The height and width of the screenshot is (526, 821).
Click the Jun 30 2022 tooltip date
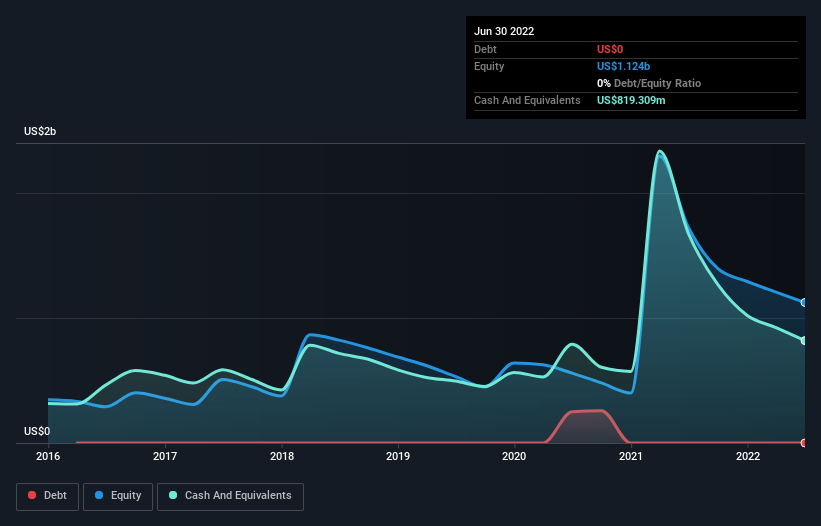[x=504, y=31]
